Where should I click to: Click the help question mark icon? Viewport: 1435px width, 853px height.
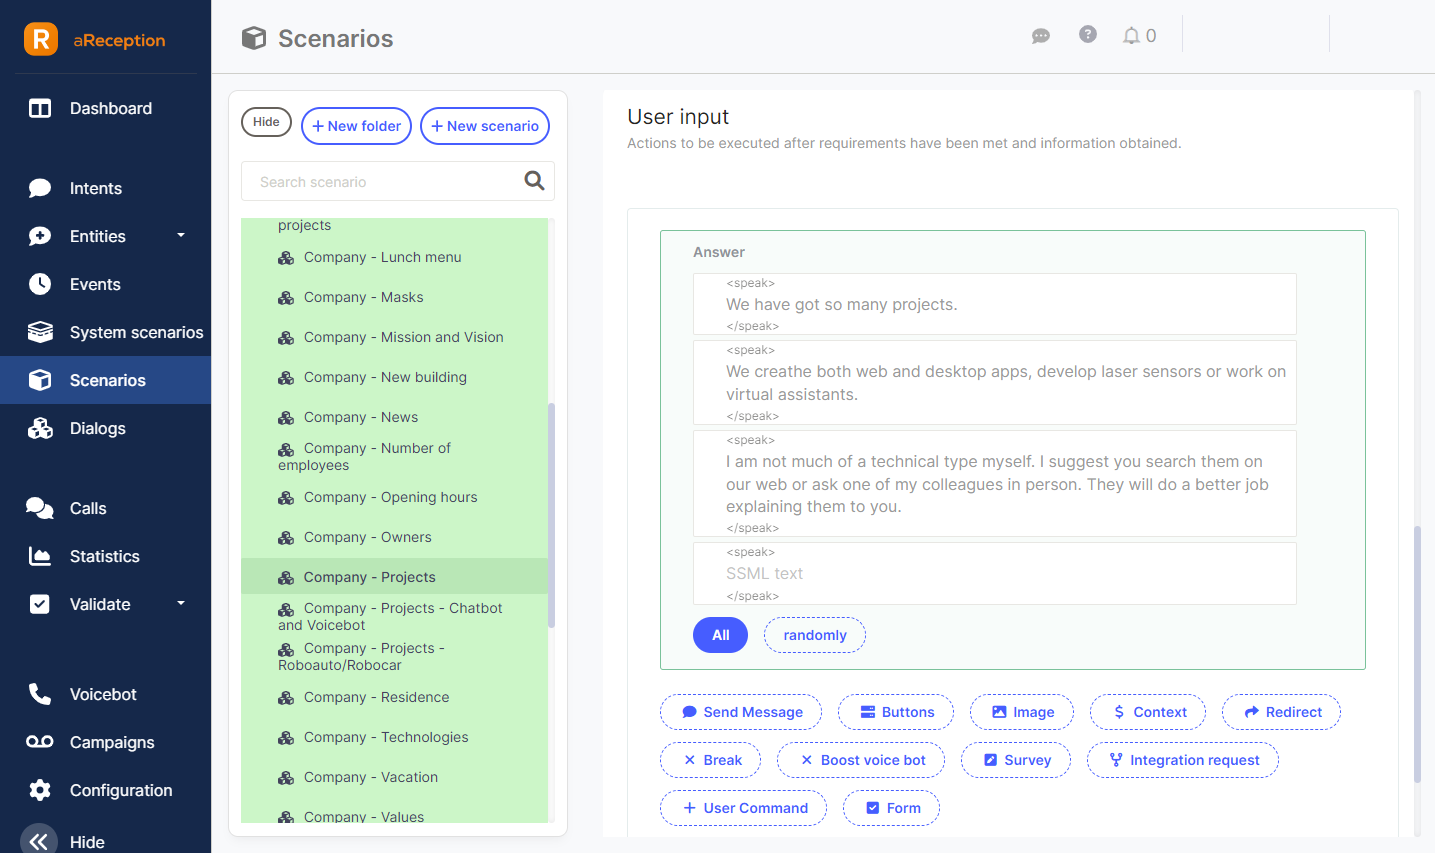coord(1088,34)
